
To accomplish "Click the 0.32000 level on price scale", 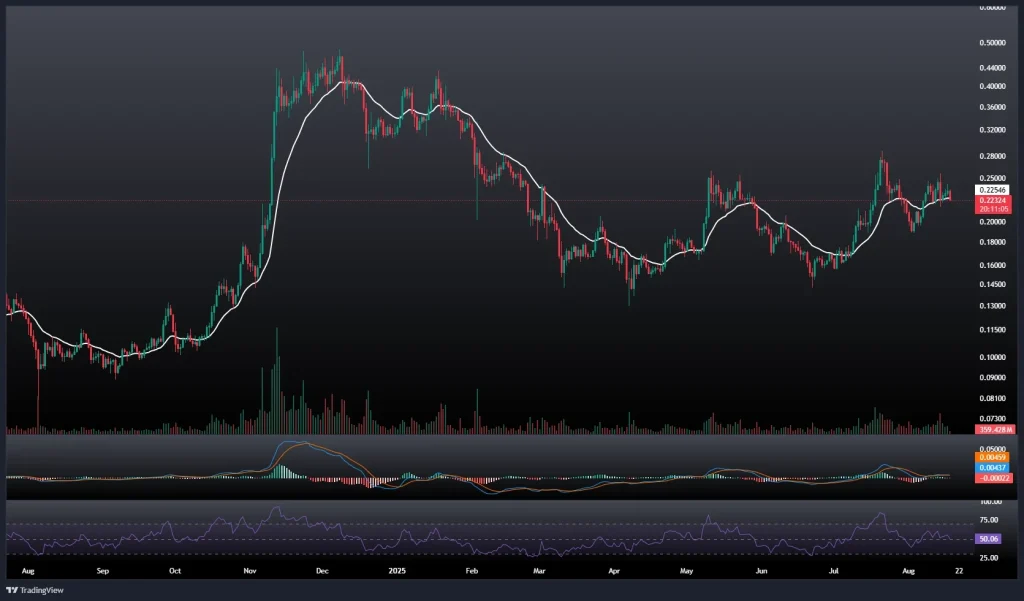I will coord(993,130).
